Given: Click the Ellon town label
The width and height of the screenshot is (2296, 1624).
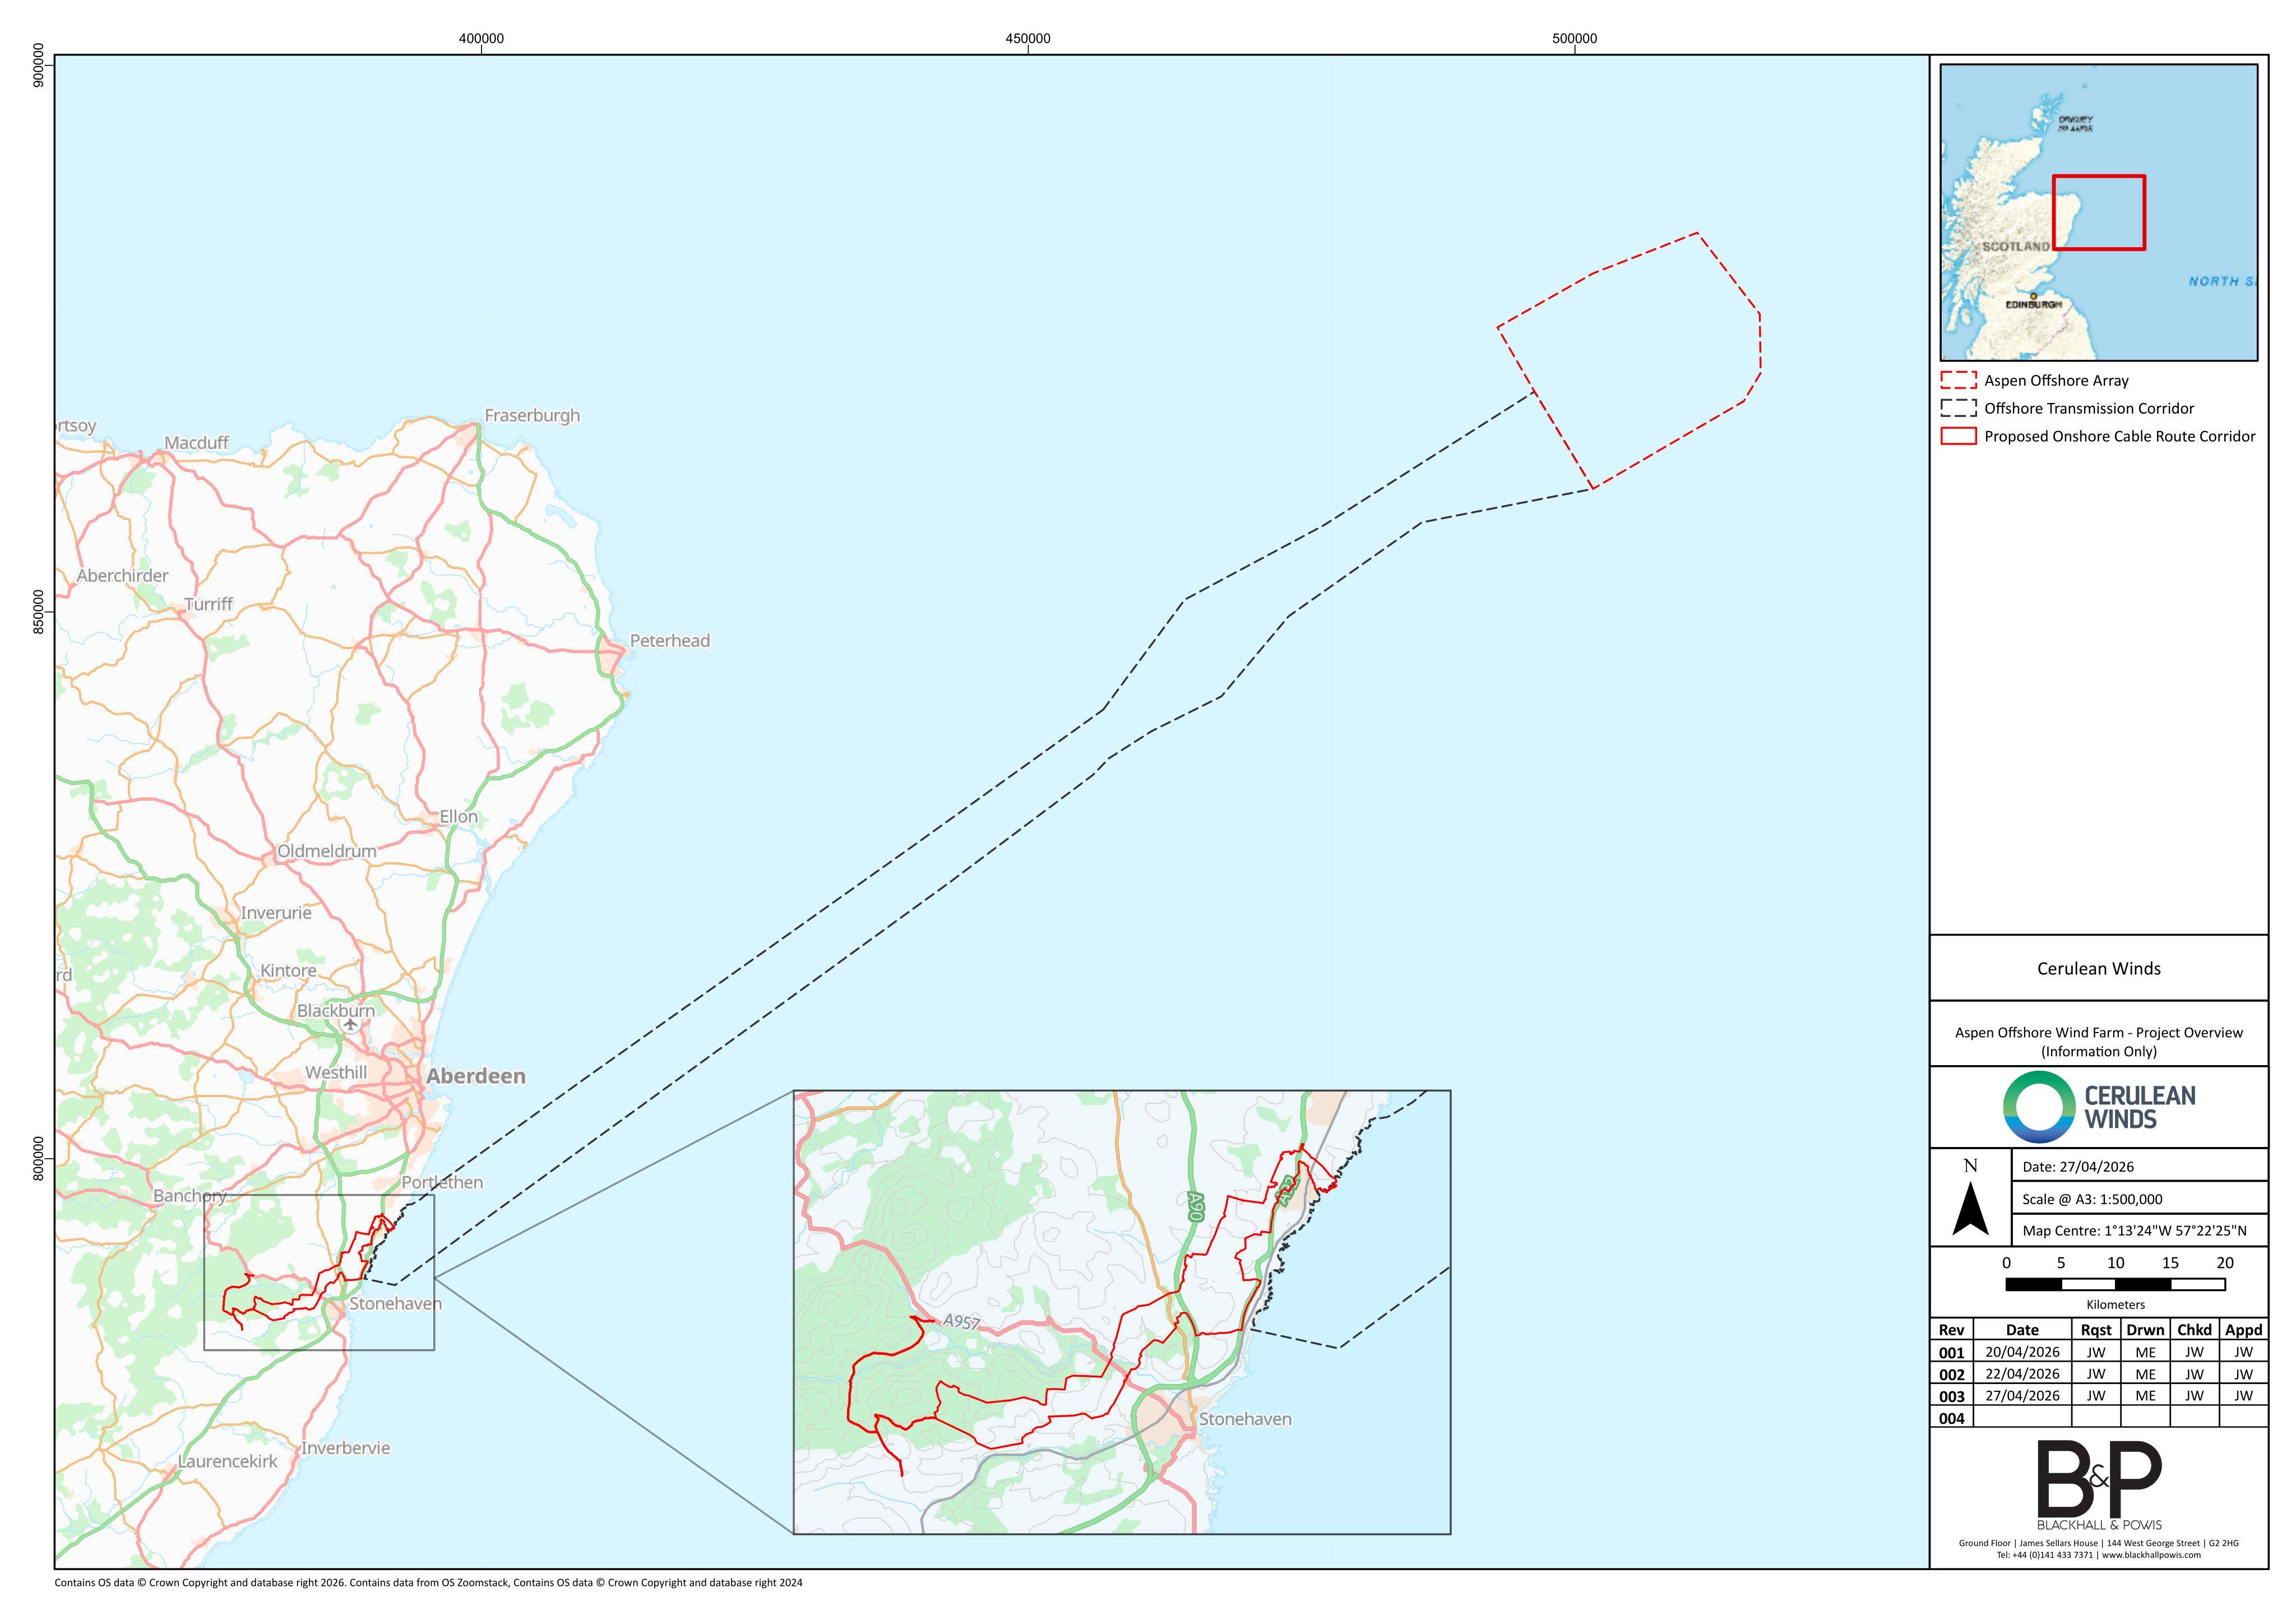Looking at the screenshot, I should 459,817.
